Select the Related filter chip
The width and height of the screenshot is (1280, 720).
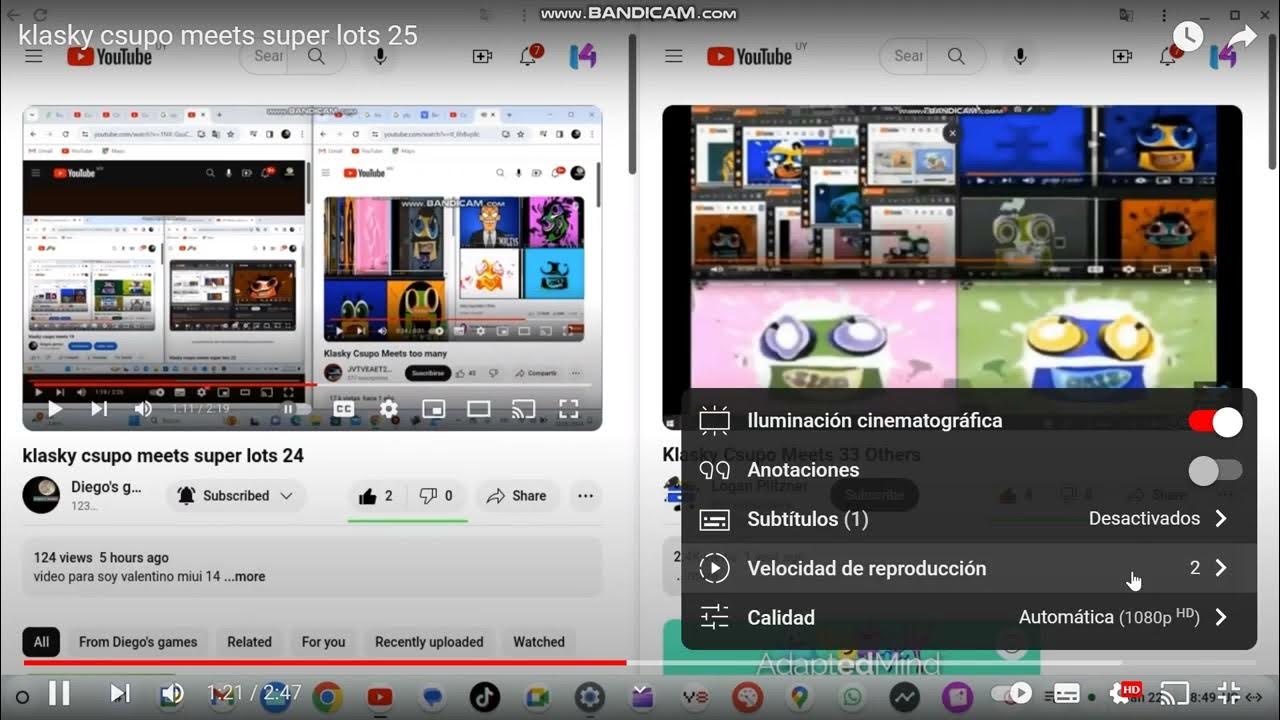[x=249, y=642]
